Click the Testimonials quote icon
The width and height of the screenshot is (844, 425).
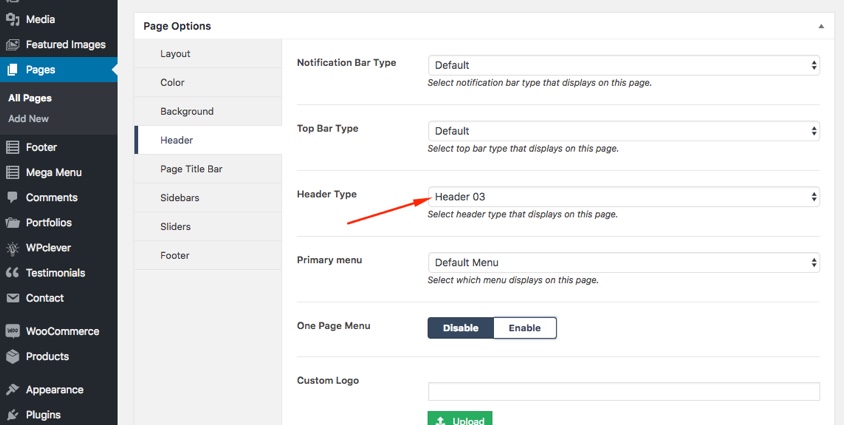12,273
